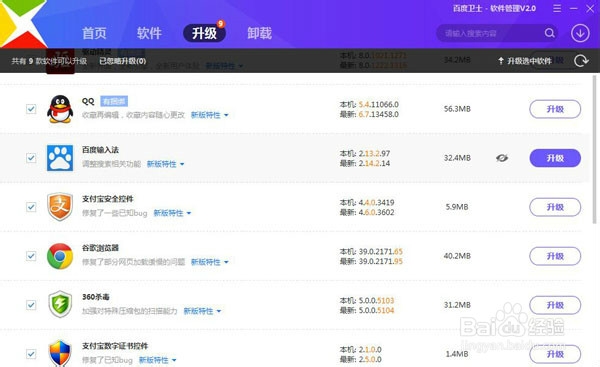Screen dimensions: 600x367
Task: Click 升级 button for 百度输入法
Action: tap(555, 158)
